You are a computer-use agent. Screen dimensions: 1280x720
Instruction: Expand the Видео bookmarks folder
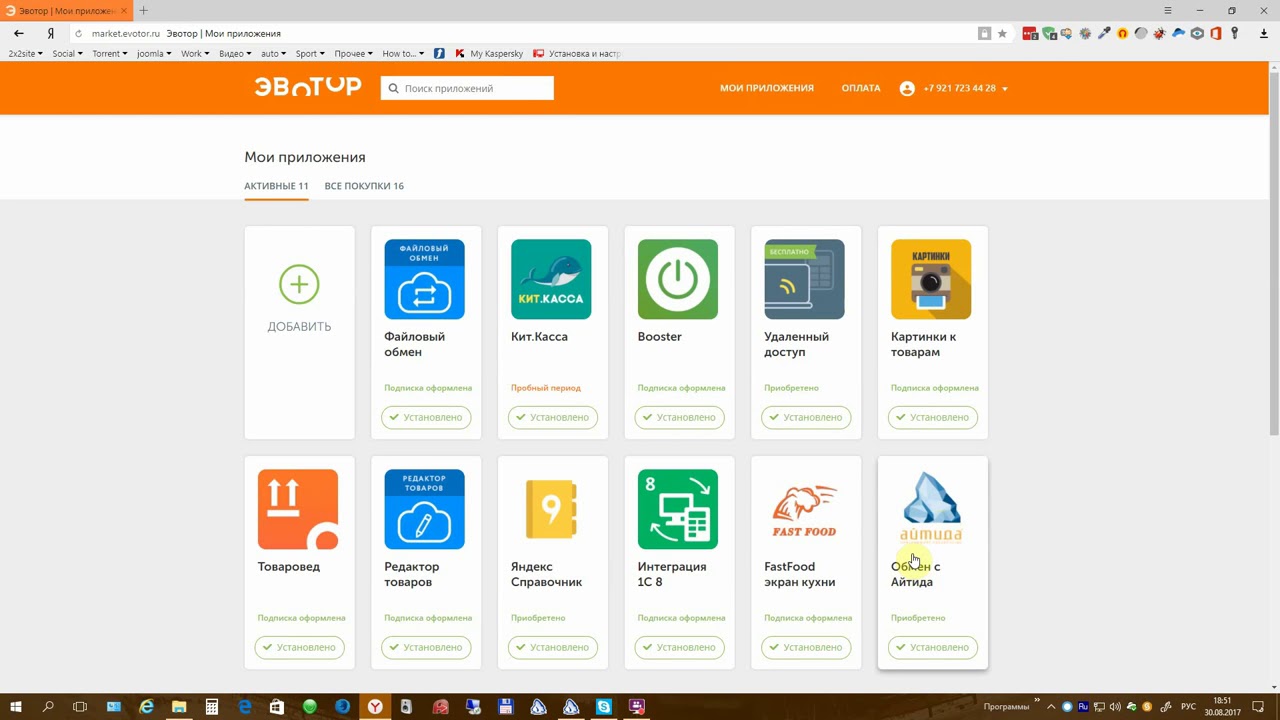click(236, 54)
